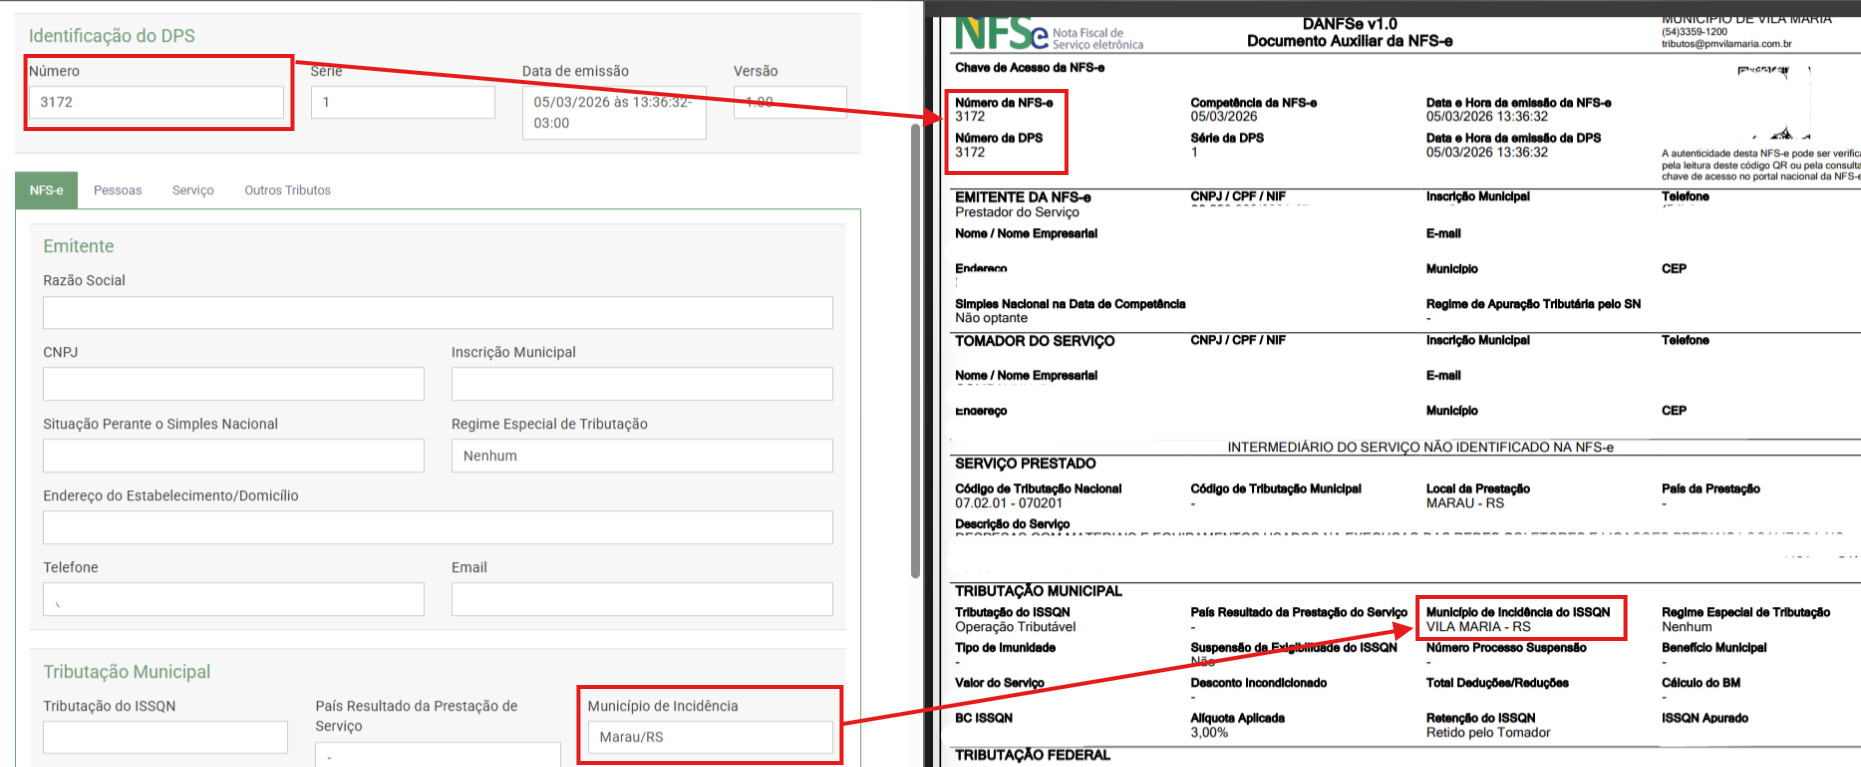
Task: Click the Número field showing 3172
Action: coord(157,102)
